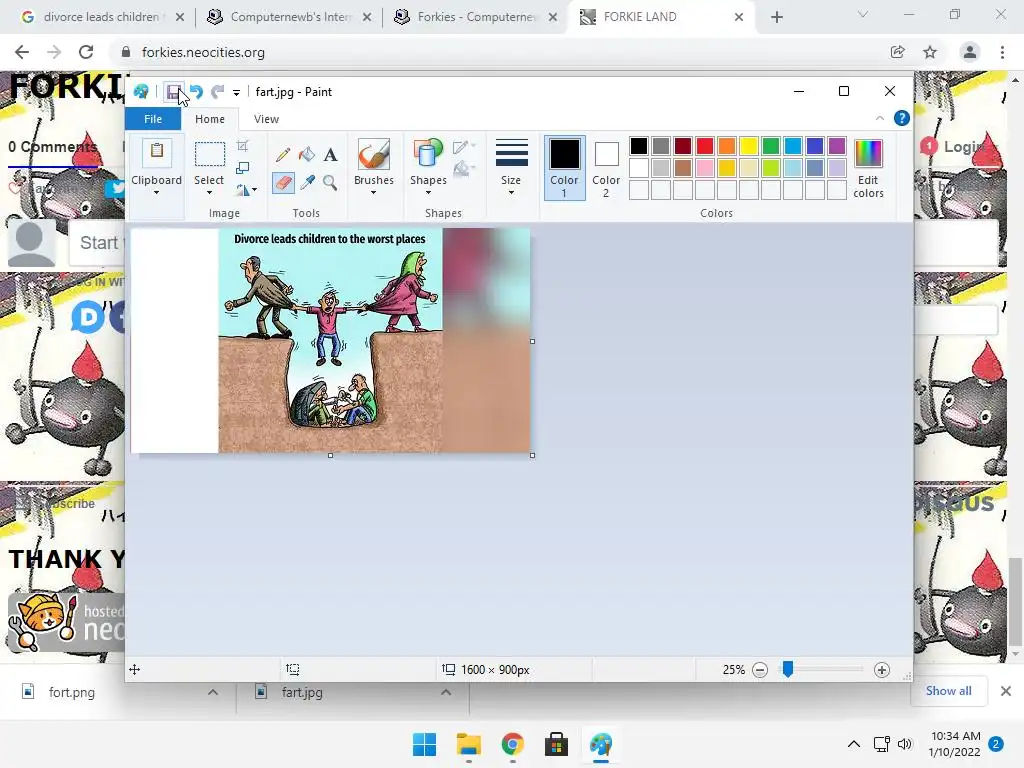Click the Shapes gallery icon
The height and width of the screenshot is (768, 1024).
[428, 154]
